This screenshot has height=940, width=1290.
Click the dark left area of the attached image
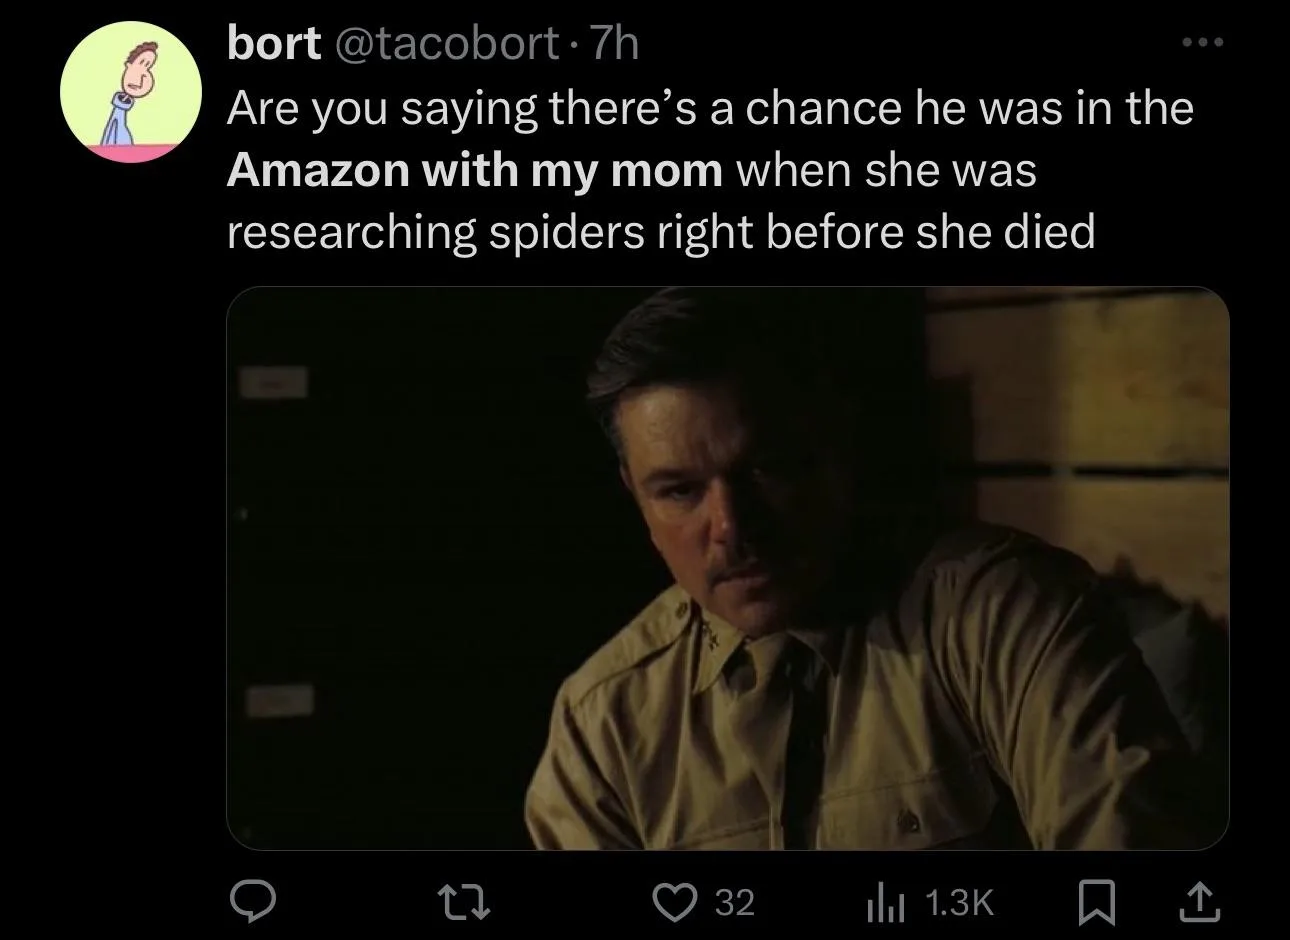pyautogui.click(x=400, y=550)
